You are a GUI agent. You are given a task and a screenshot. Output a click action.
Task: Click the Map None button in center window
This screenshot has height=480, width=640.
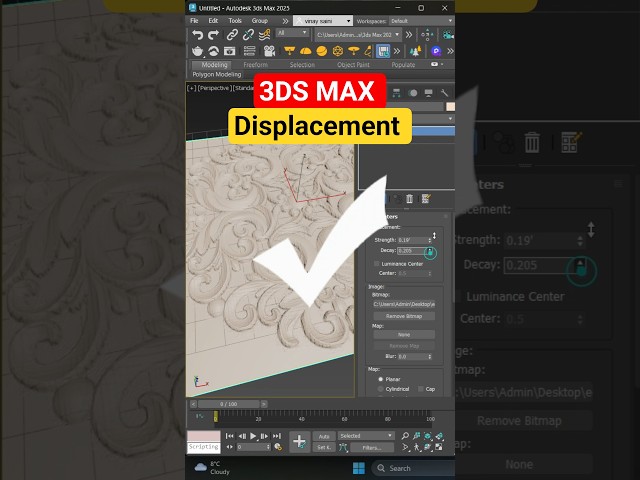[404, 335]
